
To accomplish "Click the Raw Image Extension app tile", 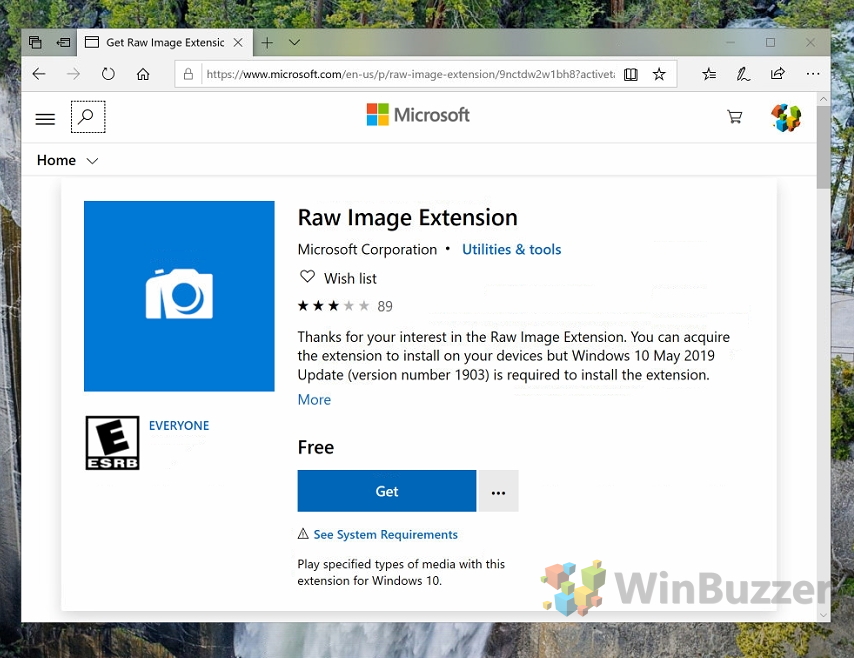I will [x=179, y=296].
